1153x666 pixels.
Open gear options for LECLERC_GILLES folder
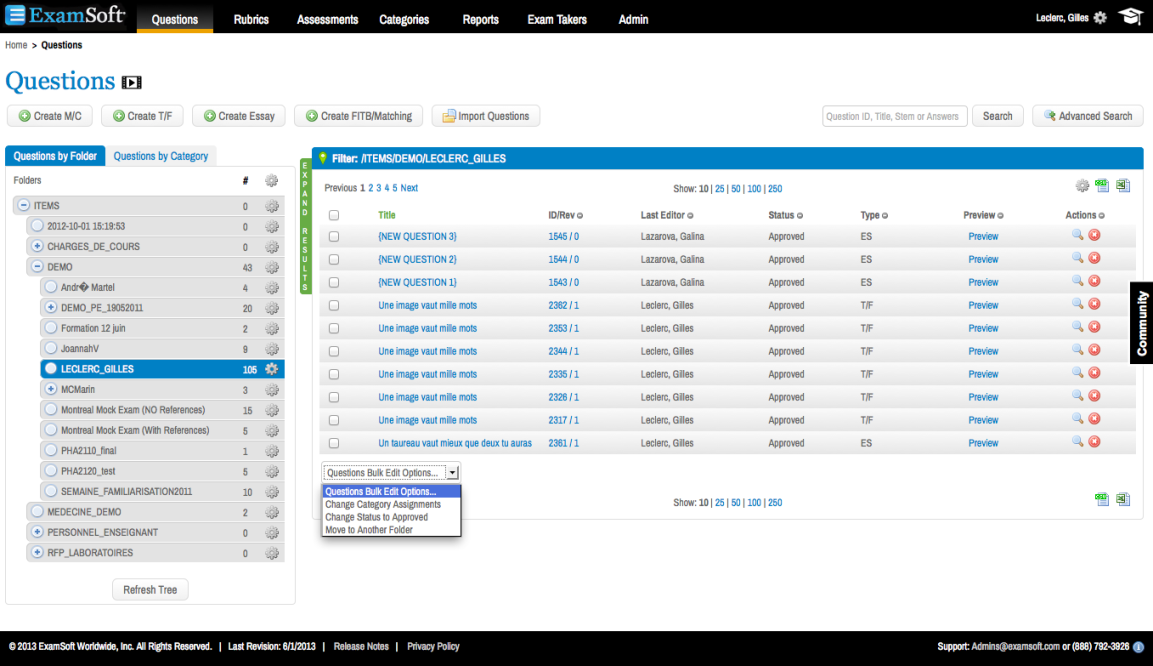pyautogui.click(x=271, y=369)
